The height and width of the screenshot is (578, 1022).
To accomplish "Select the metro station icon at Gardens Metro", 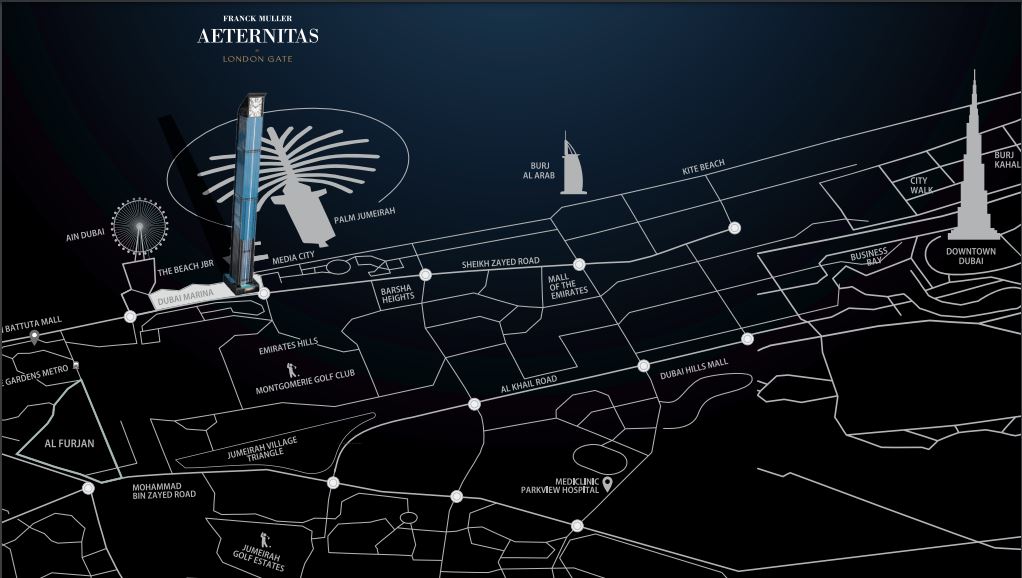I will (x=76, y=366).
